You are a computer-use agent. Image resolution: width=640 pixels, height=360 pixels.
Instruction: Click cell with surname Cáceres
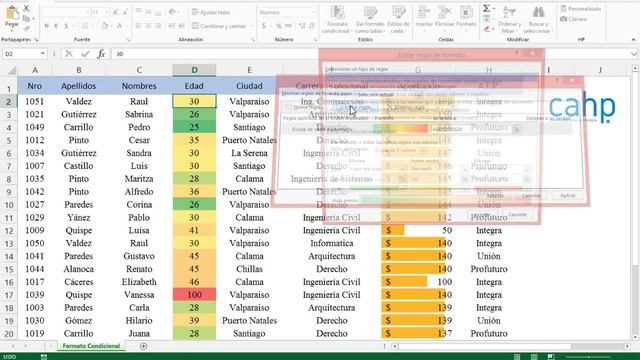[78, 282]
